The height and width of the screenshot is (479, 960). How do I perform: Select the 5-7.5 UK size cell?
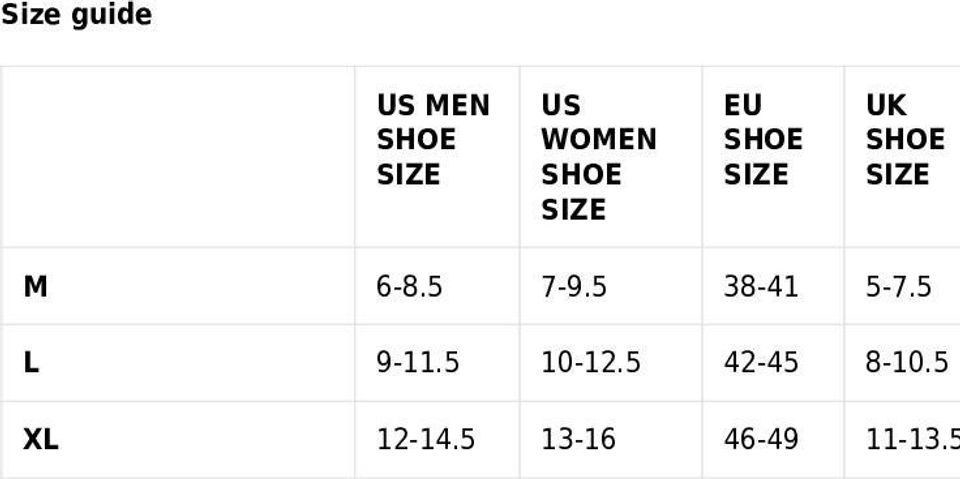coord(898,287)
